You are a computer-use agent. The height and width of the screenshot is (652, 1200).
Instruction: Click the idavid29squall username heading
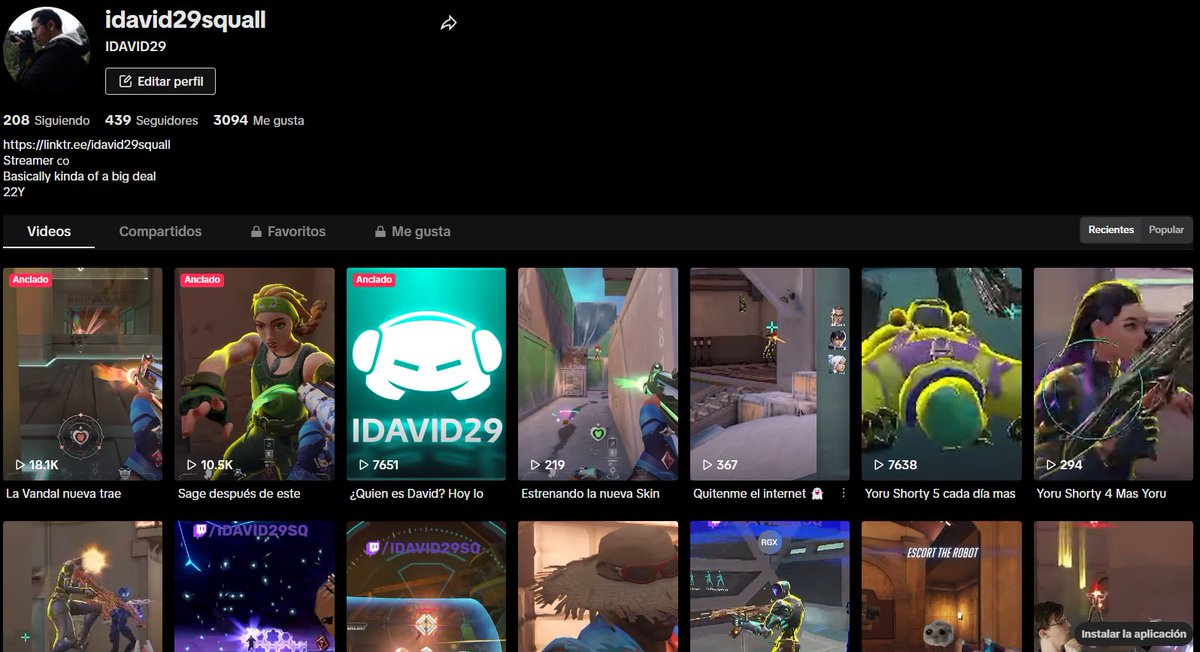coord(185,20)
